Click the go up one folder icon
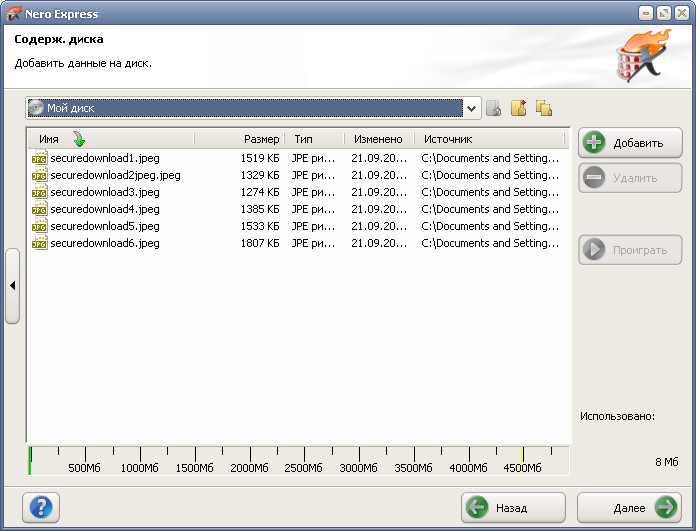The image size is (696, 531). [494, 108]
